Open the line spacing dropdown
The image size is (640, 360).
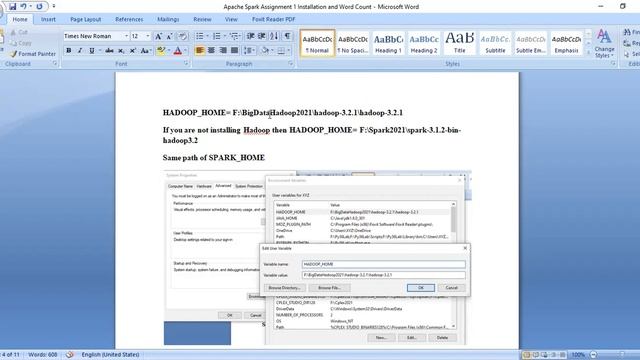click(249, 51)
